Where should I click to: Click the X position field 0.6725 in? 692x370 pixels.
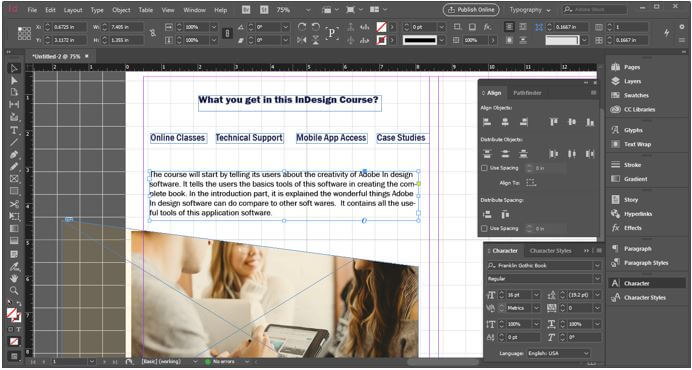click(x=70, y=27)
